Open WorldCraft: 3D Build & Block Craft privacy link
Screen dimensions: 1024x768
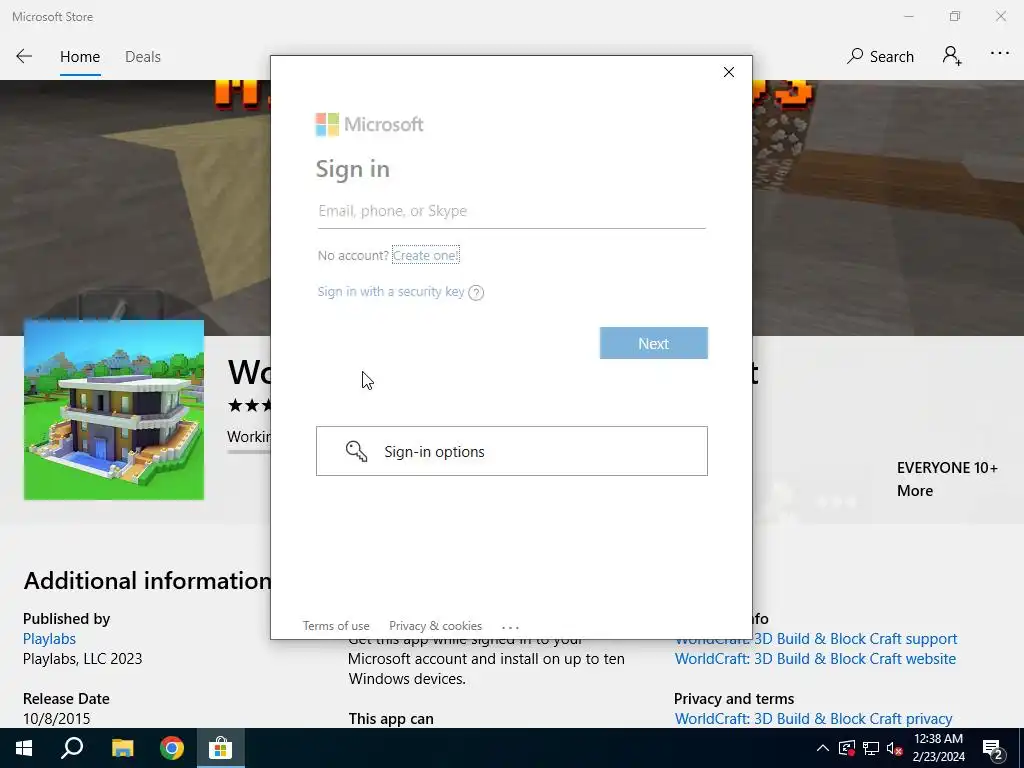coord(813,718)
